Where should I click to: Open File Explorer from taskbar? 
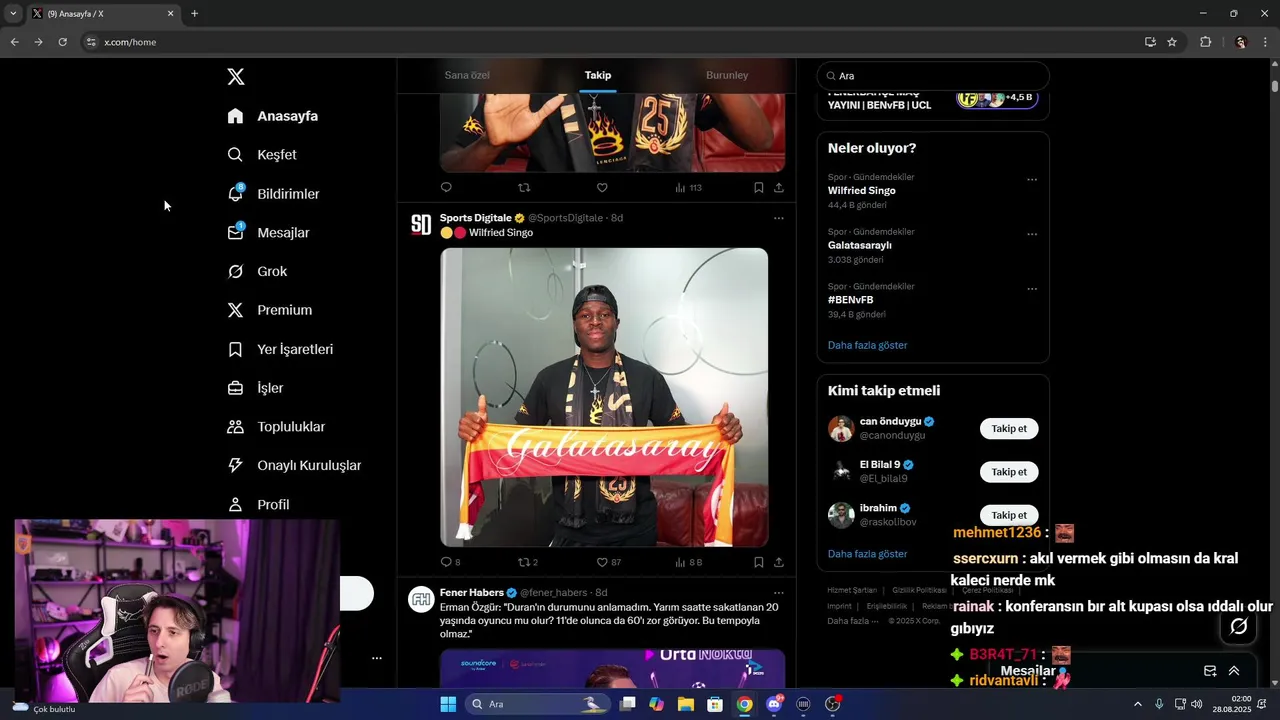(x=685, y=704)
